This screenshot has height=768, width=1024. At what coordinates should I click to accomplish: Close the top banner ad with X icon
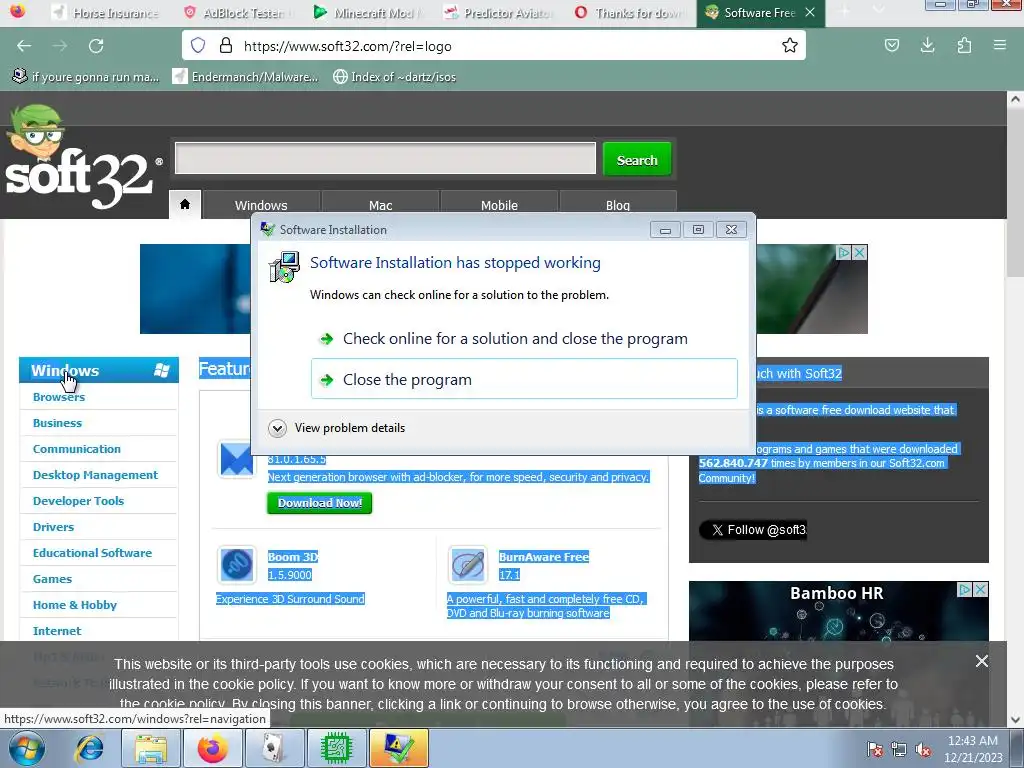860,252
